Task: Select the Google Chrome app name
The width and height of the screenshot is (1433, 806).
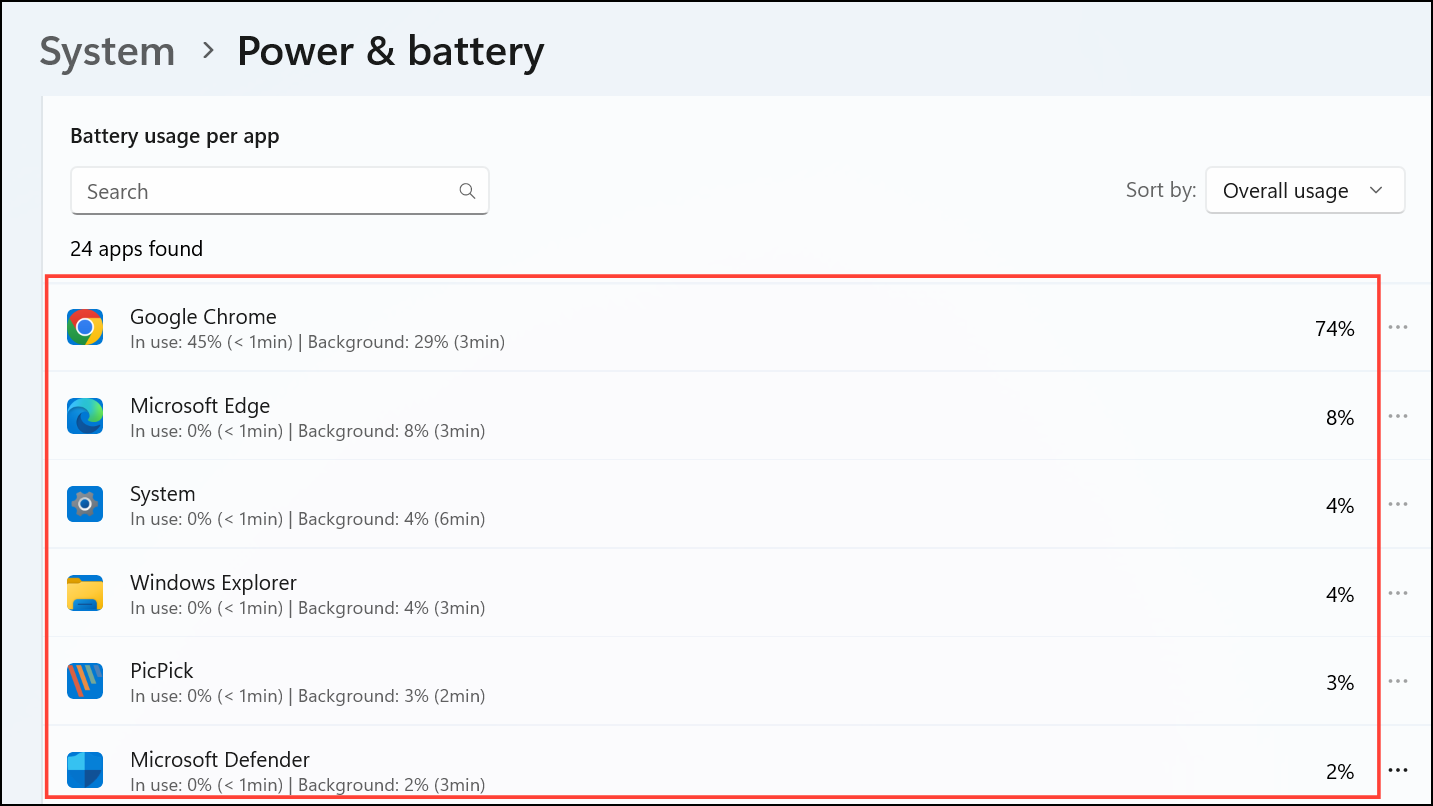Action: 203,317
